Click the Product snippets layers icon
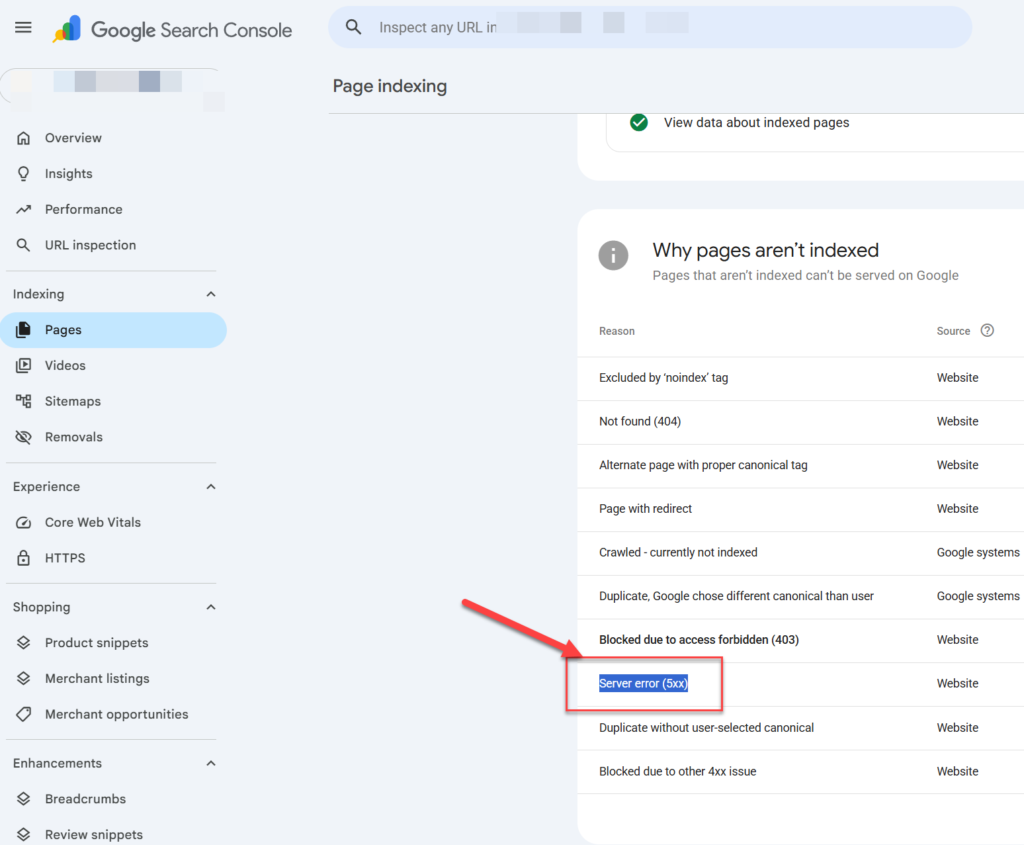The height and width of the screenshot is (845, 1024). click(x=24, y=643)
